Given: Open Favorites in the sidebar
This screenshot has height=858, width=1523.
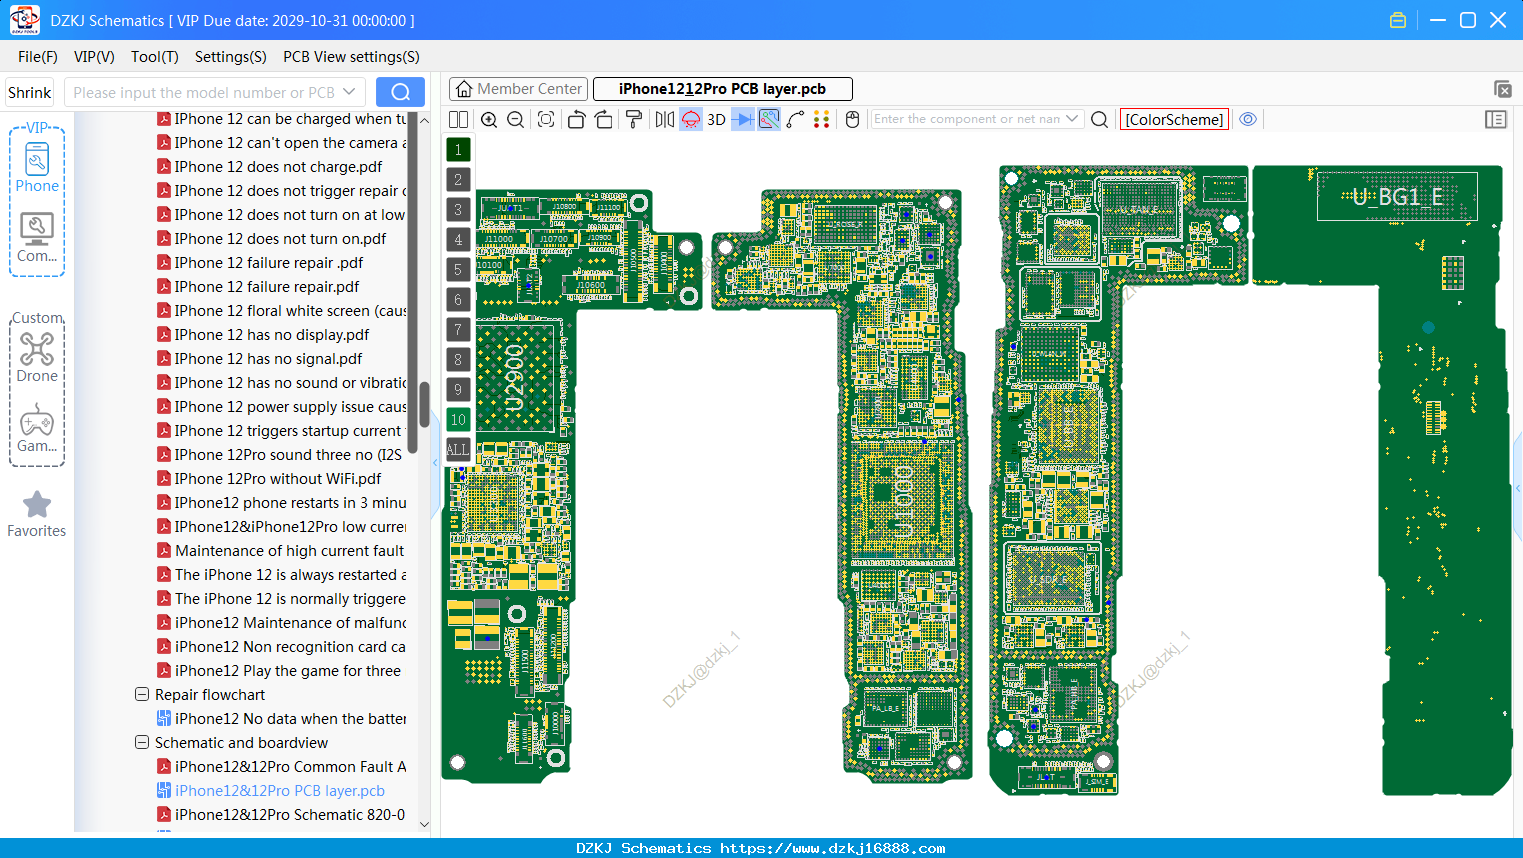Looking at the screenshot, I should click(37, 514).
